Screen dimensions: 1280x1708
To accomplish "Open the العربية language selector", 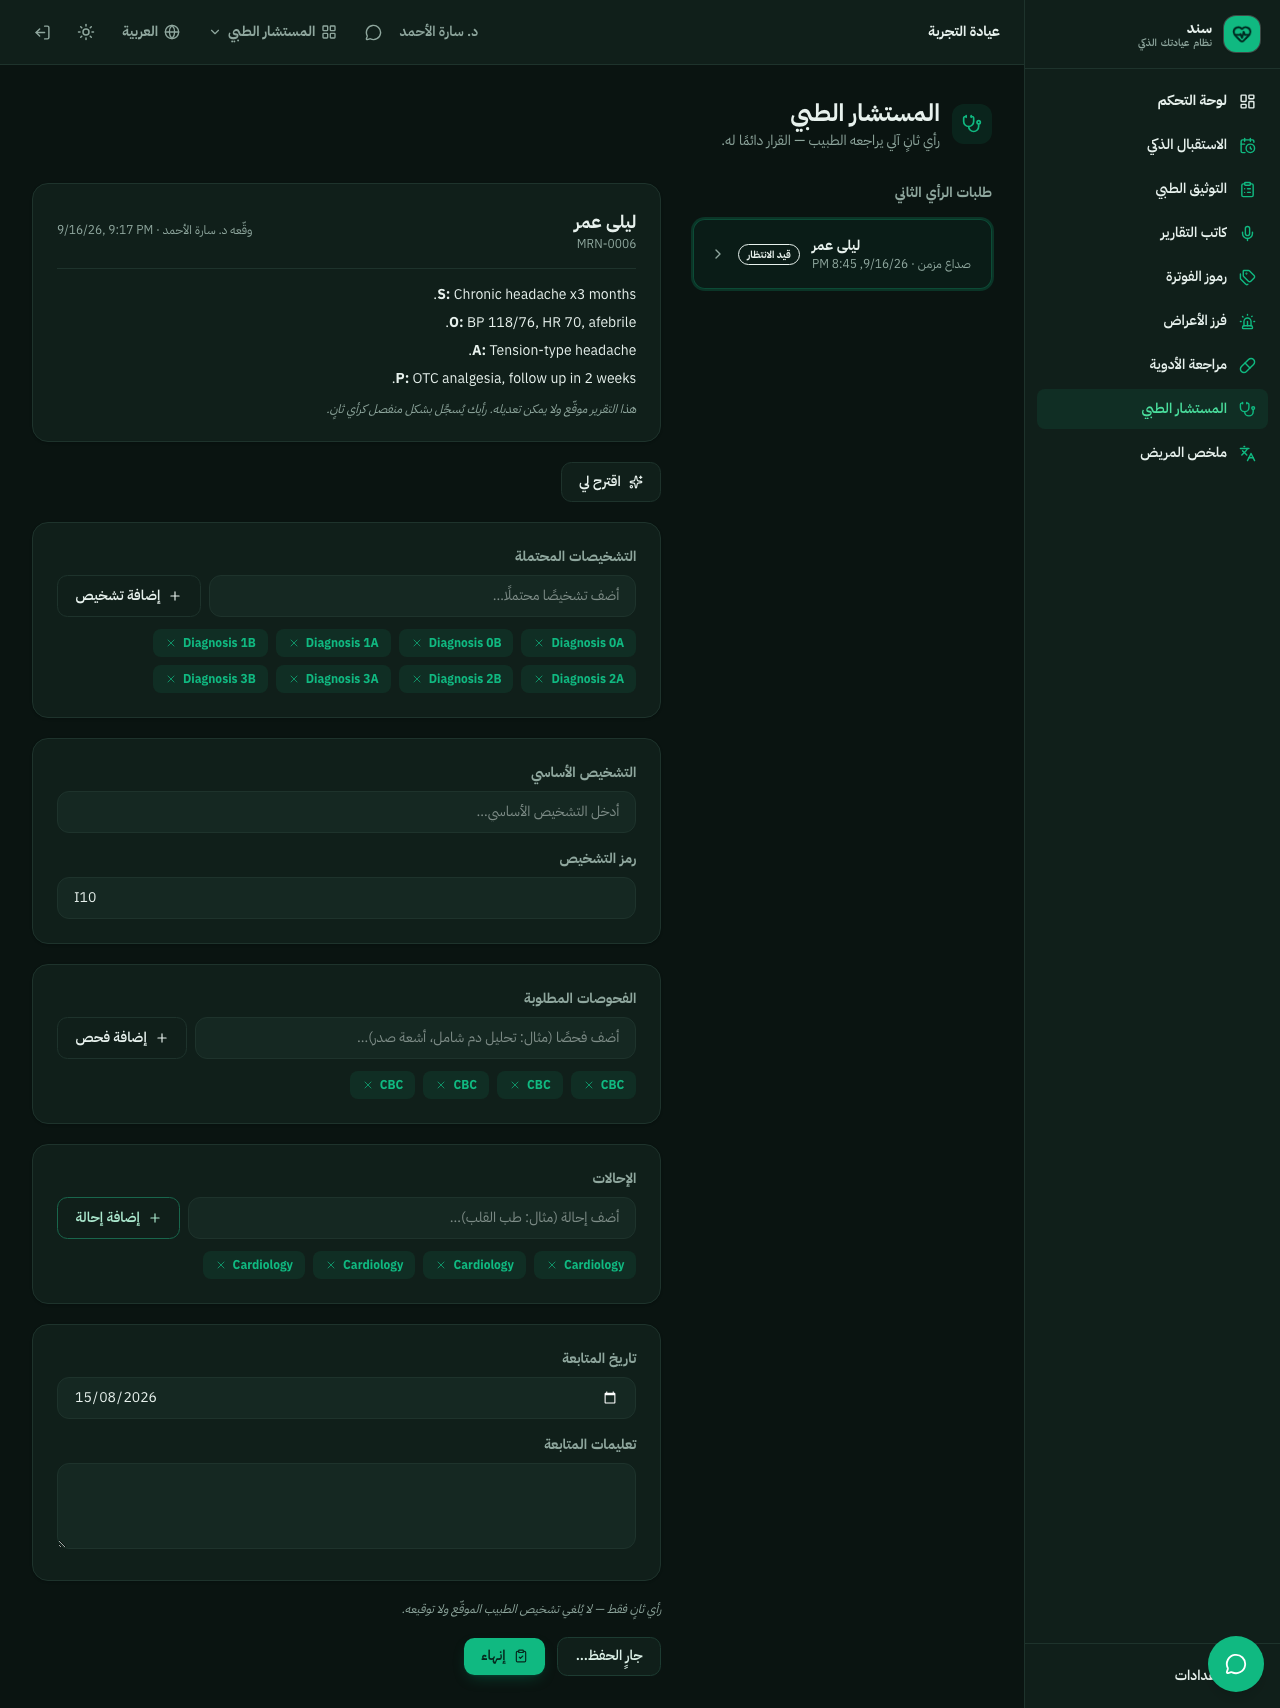I will [x=151, y=32].
